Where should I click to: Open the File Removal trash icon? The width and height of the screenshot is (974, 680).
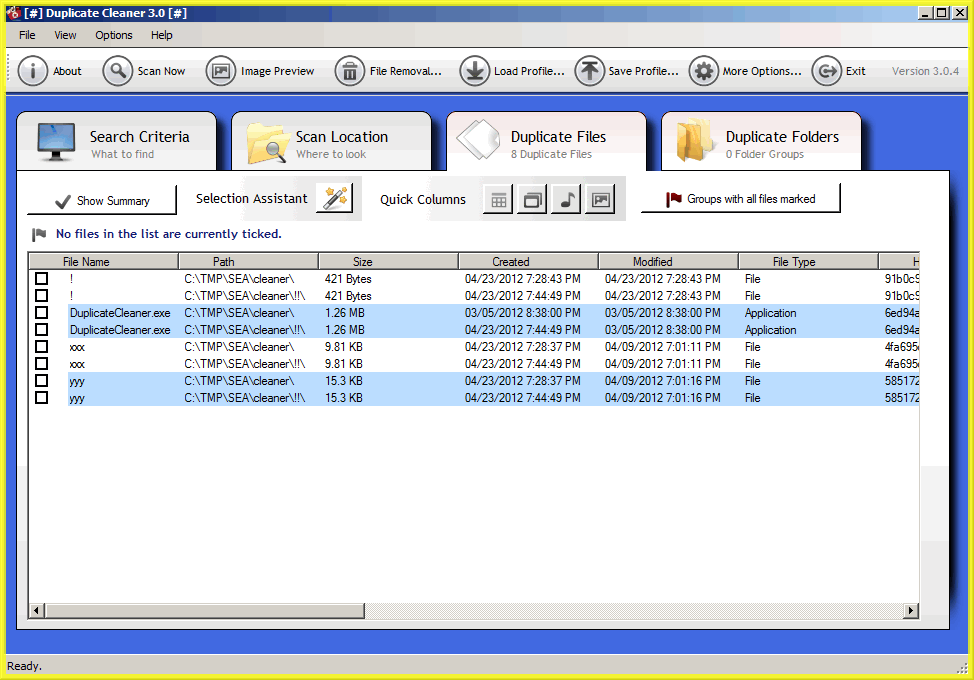point(350,71)
